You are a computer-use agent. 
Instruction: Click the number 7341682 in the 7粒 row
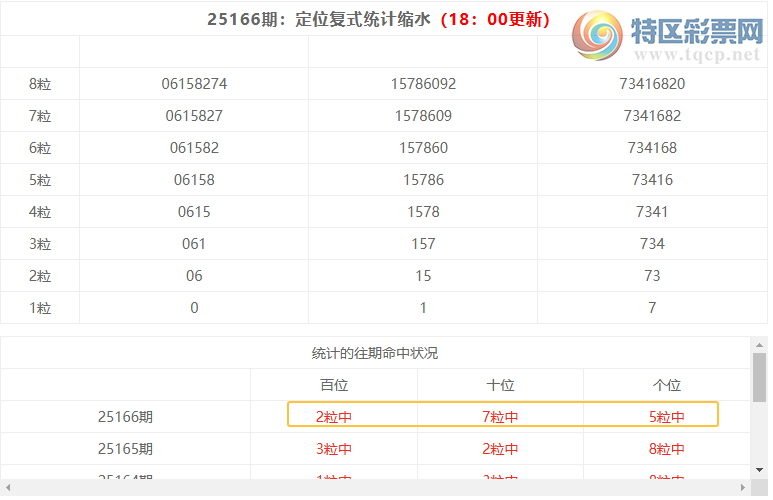tap(652, 116)
